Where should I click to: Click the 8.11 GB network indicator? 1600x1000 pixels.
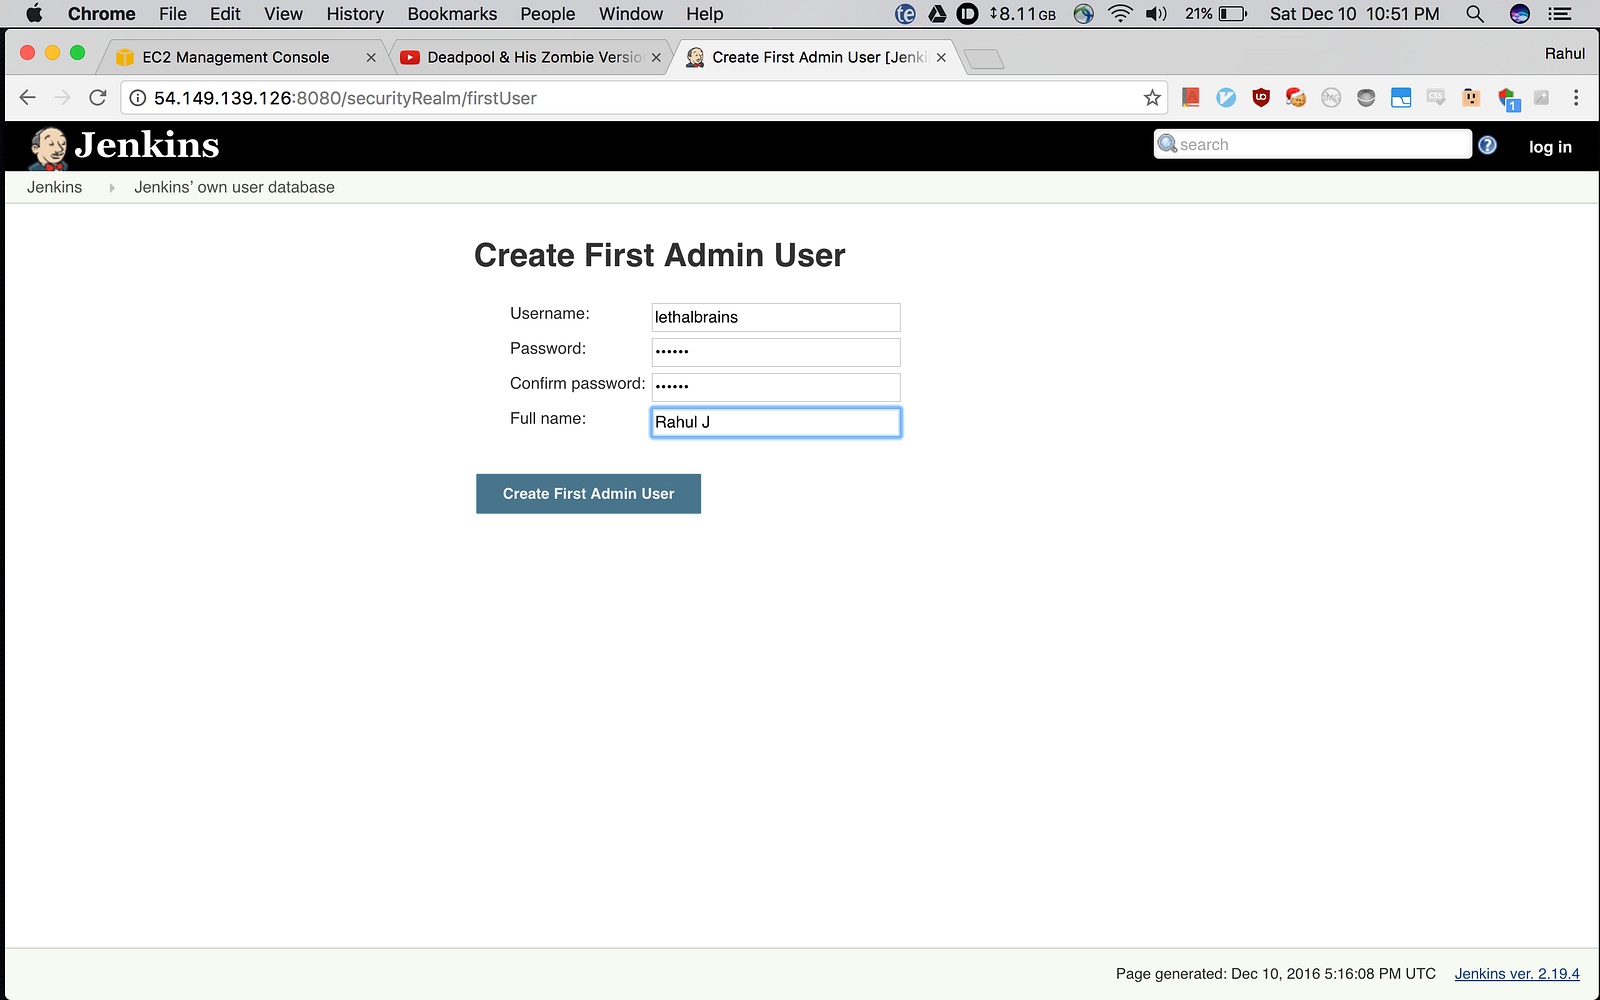[1023, 14]
